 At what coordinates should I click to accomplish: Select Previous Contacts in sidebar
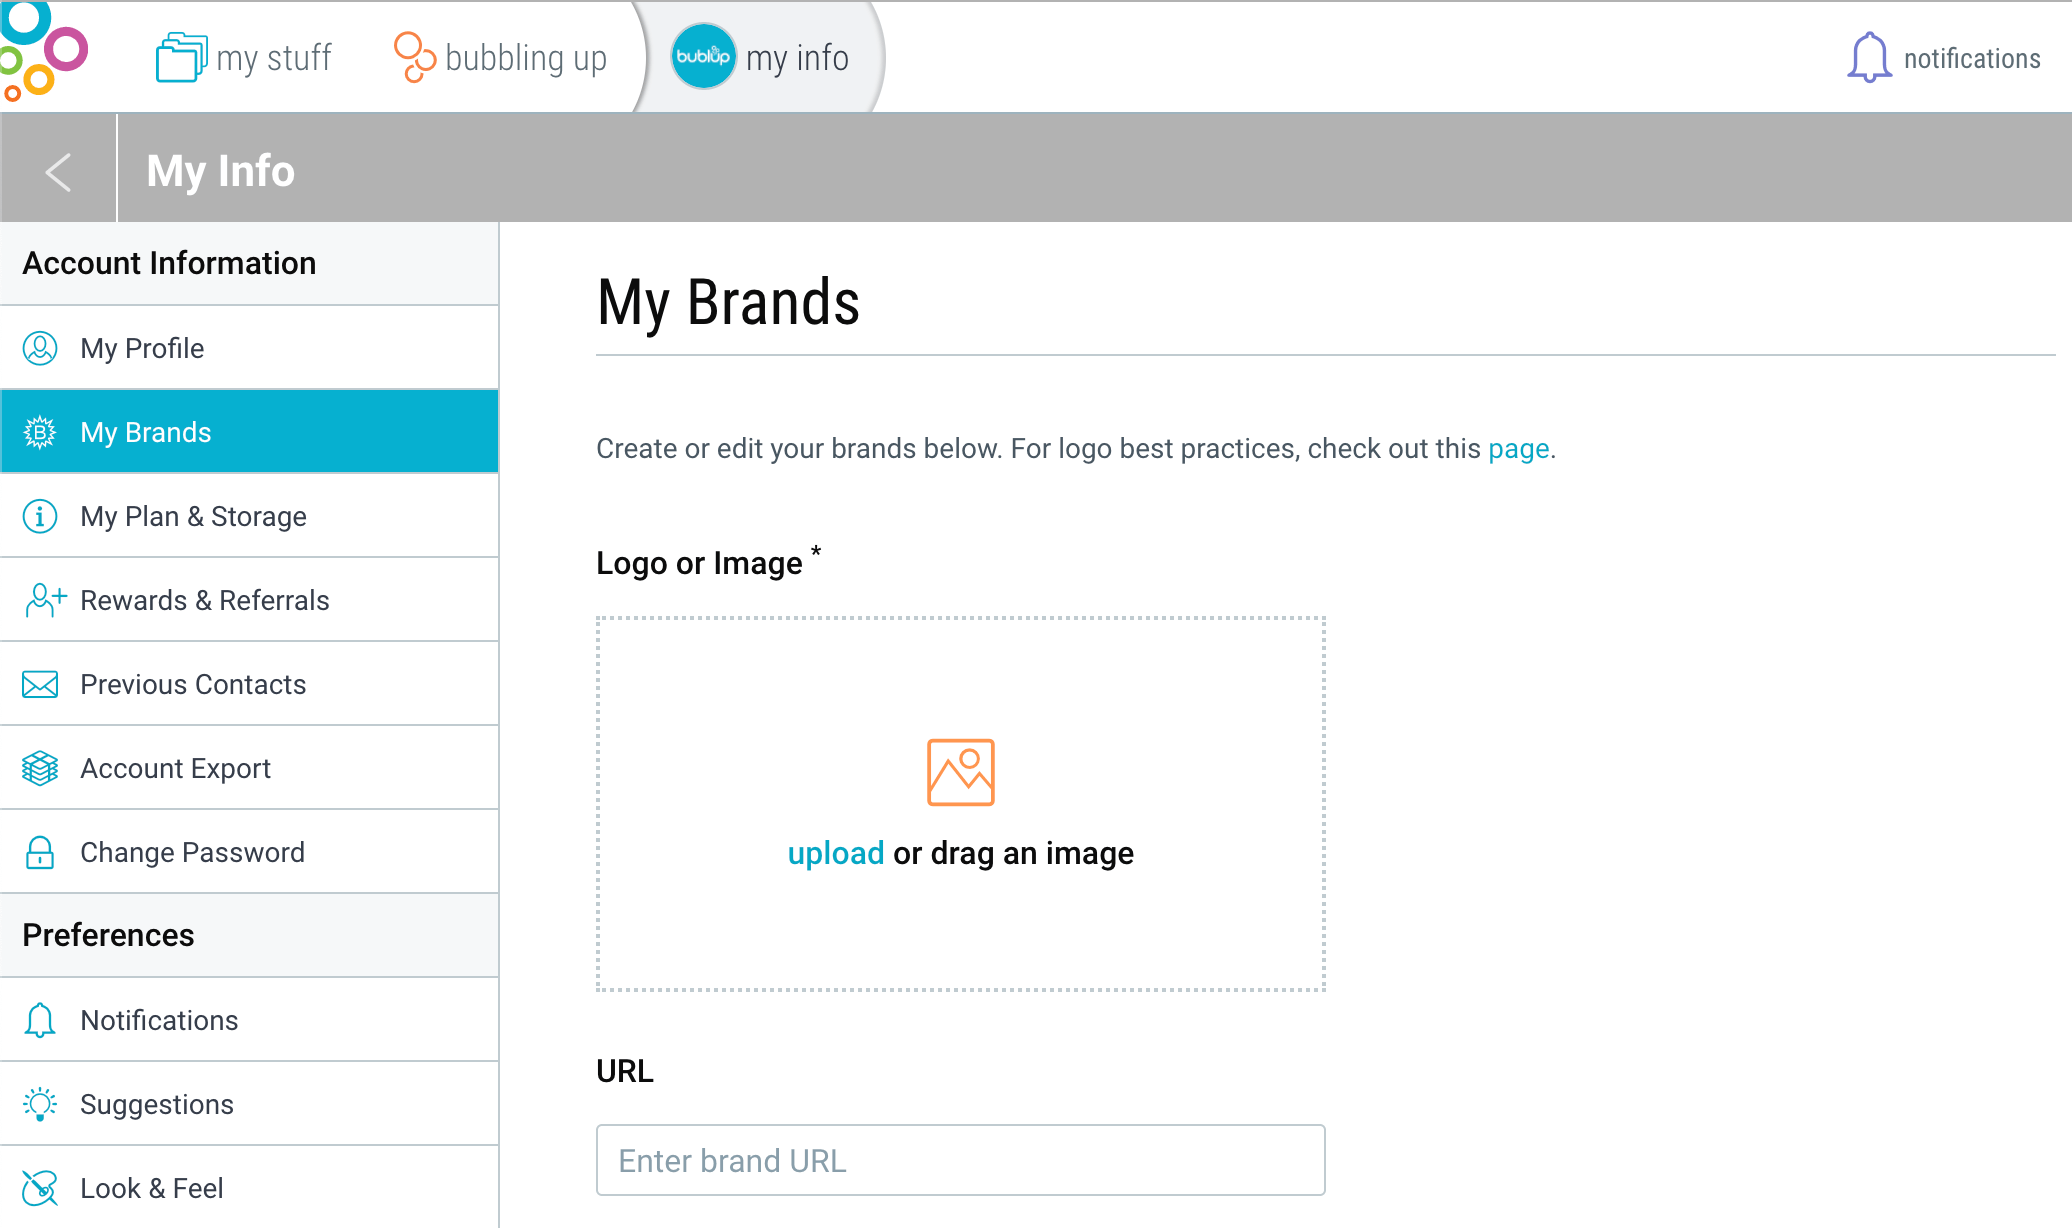coord(250,684)
